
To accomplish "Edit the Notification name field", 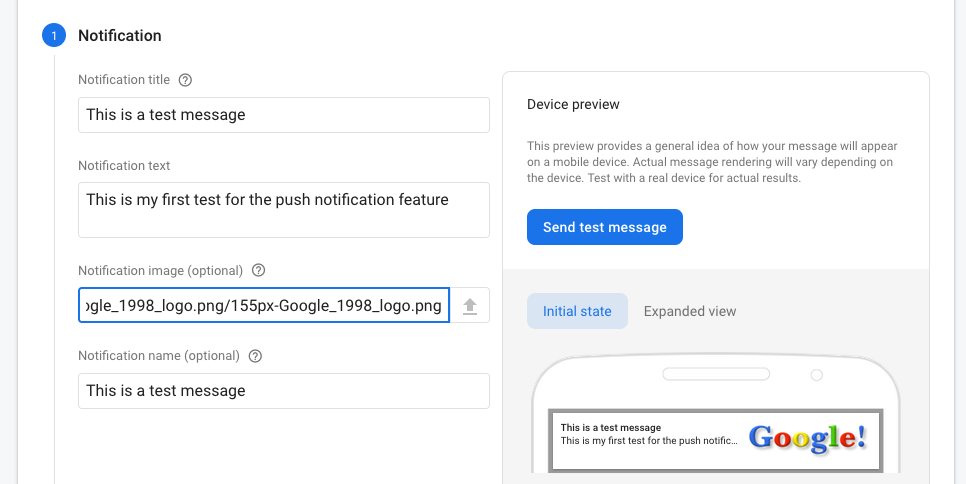I will point(284,391).
